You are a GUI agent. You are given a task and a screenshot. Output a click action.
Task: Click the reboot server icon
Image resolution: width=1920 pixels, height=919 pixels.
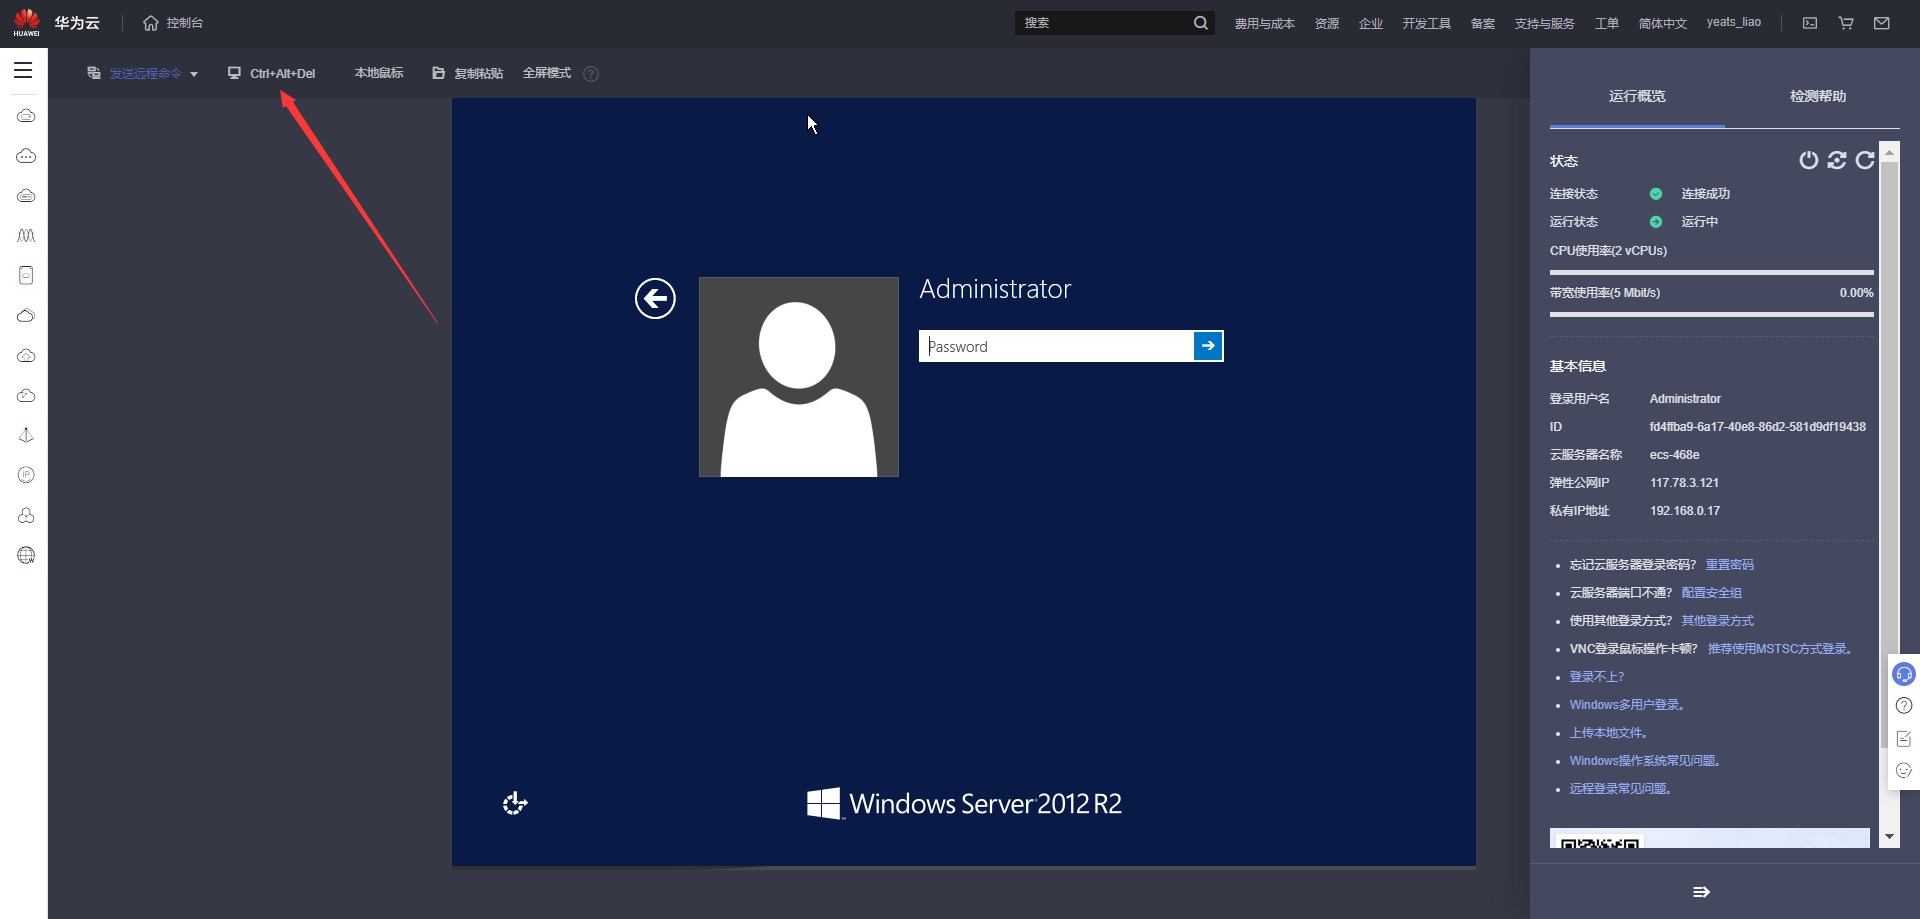click(1836, 160)
